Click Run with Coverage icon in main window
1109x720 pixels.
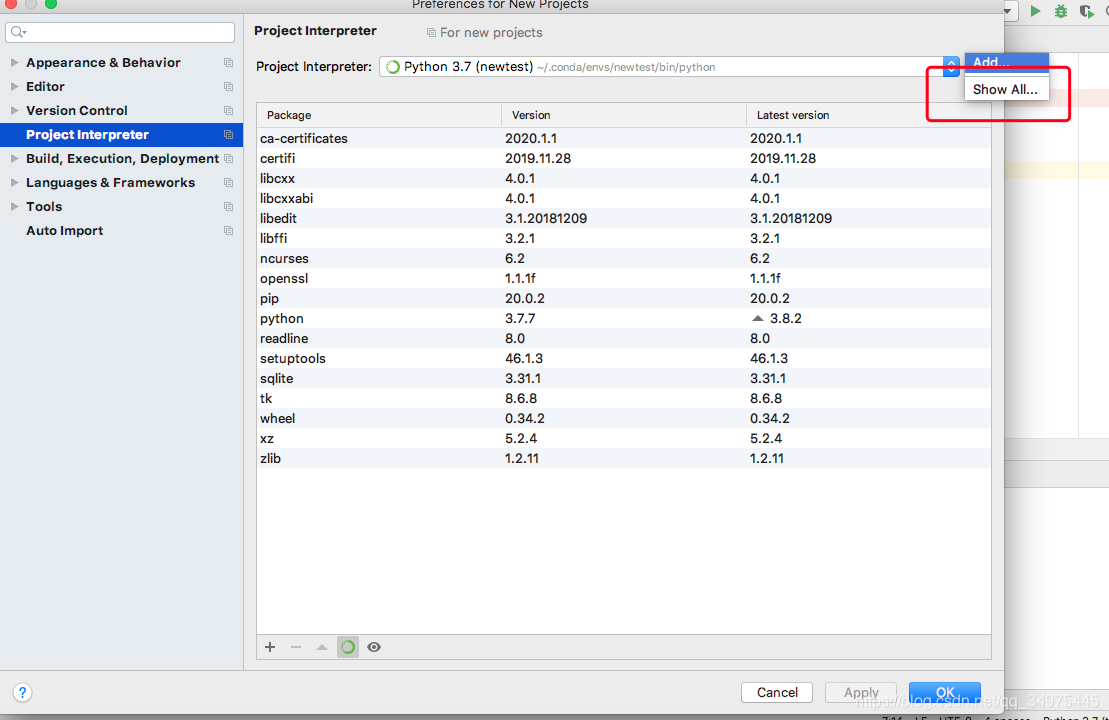coord(1086,11)
